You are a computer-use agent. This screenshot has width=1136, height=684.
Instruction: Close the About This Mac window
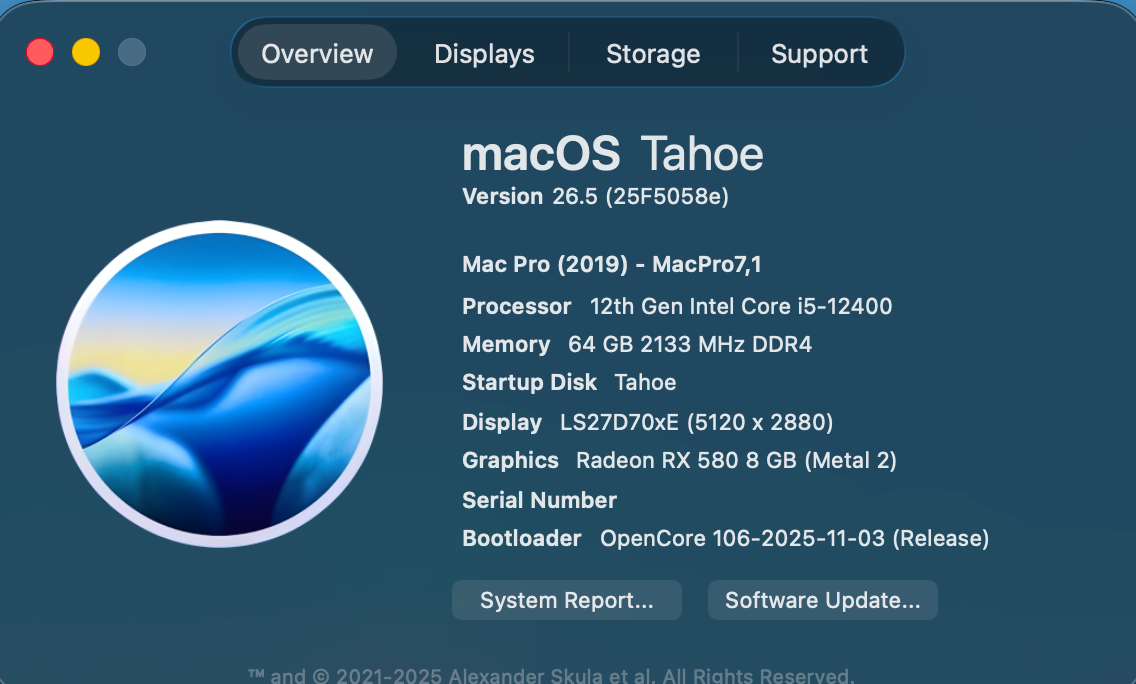point(40,52)
